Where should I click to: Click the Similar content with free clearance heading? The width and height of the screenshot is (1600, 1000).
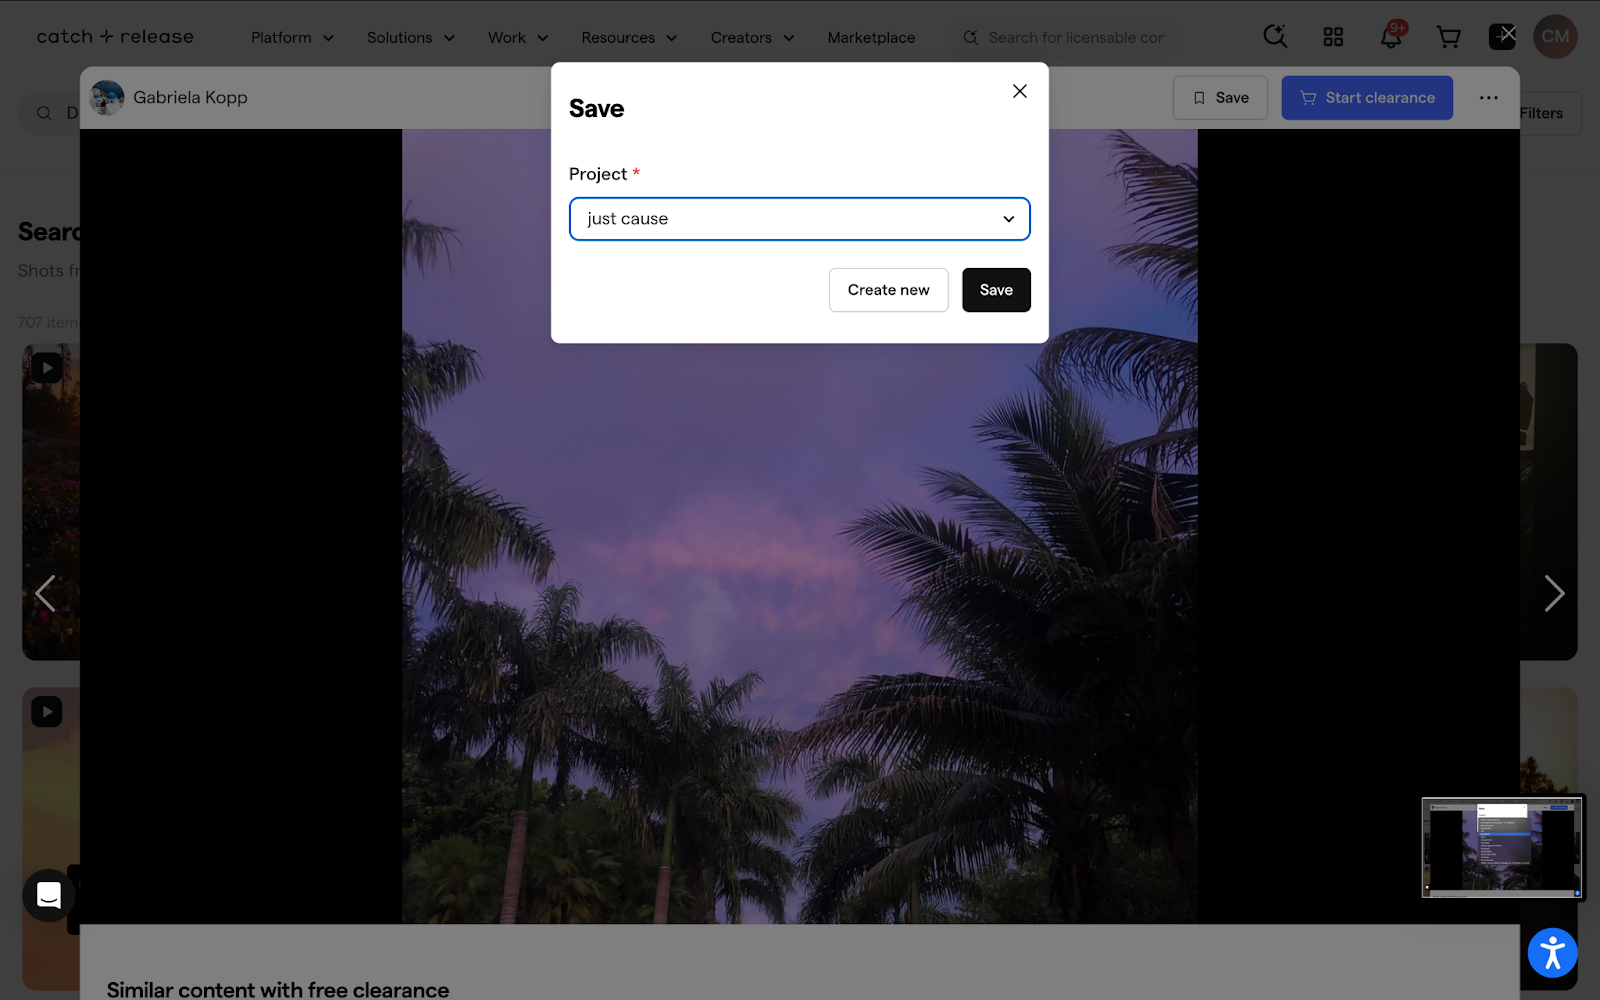click(278, 989)
